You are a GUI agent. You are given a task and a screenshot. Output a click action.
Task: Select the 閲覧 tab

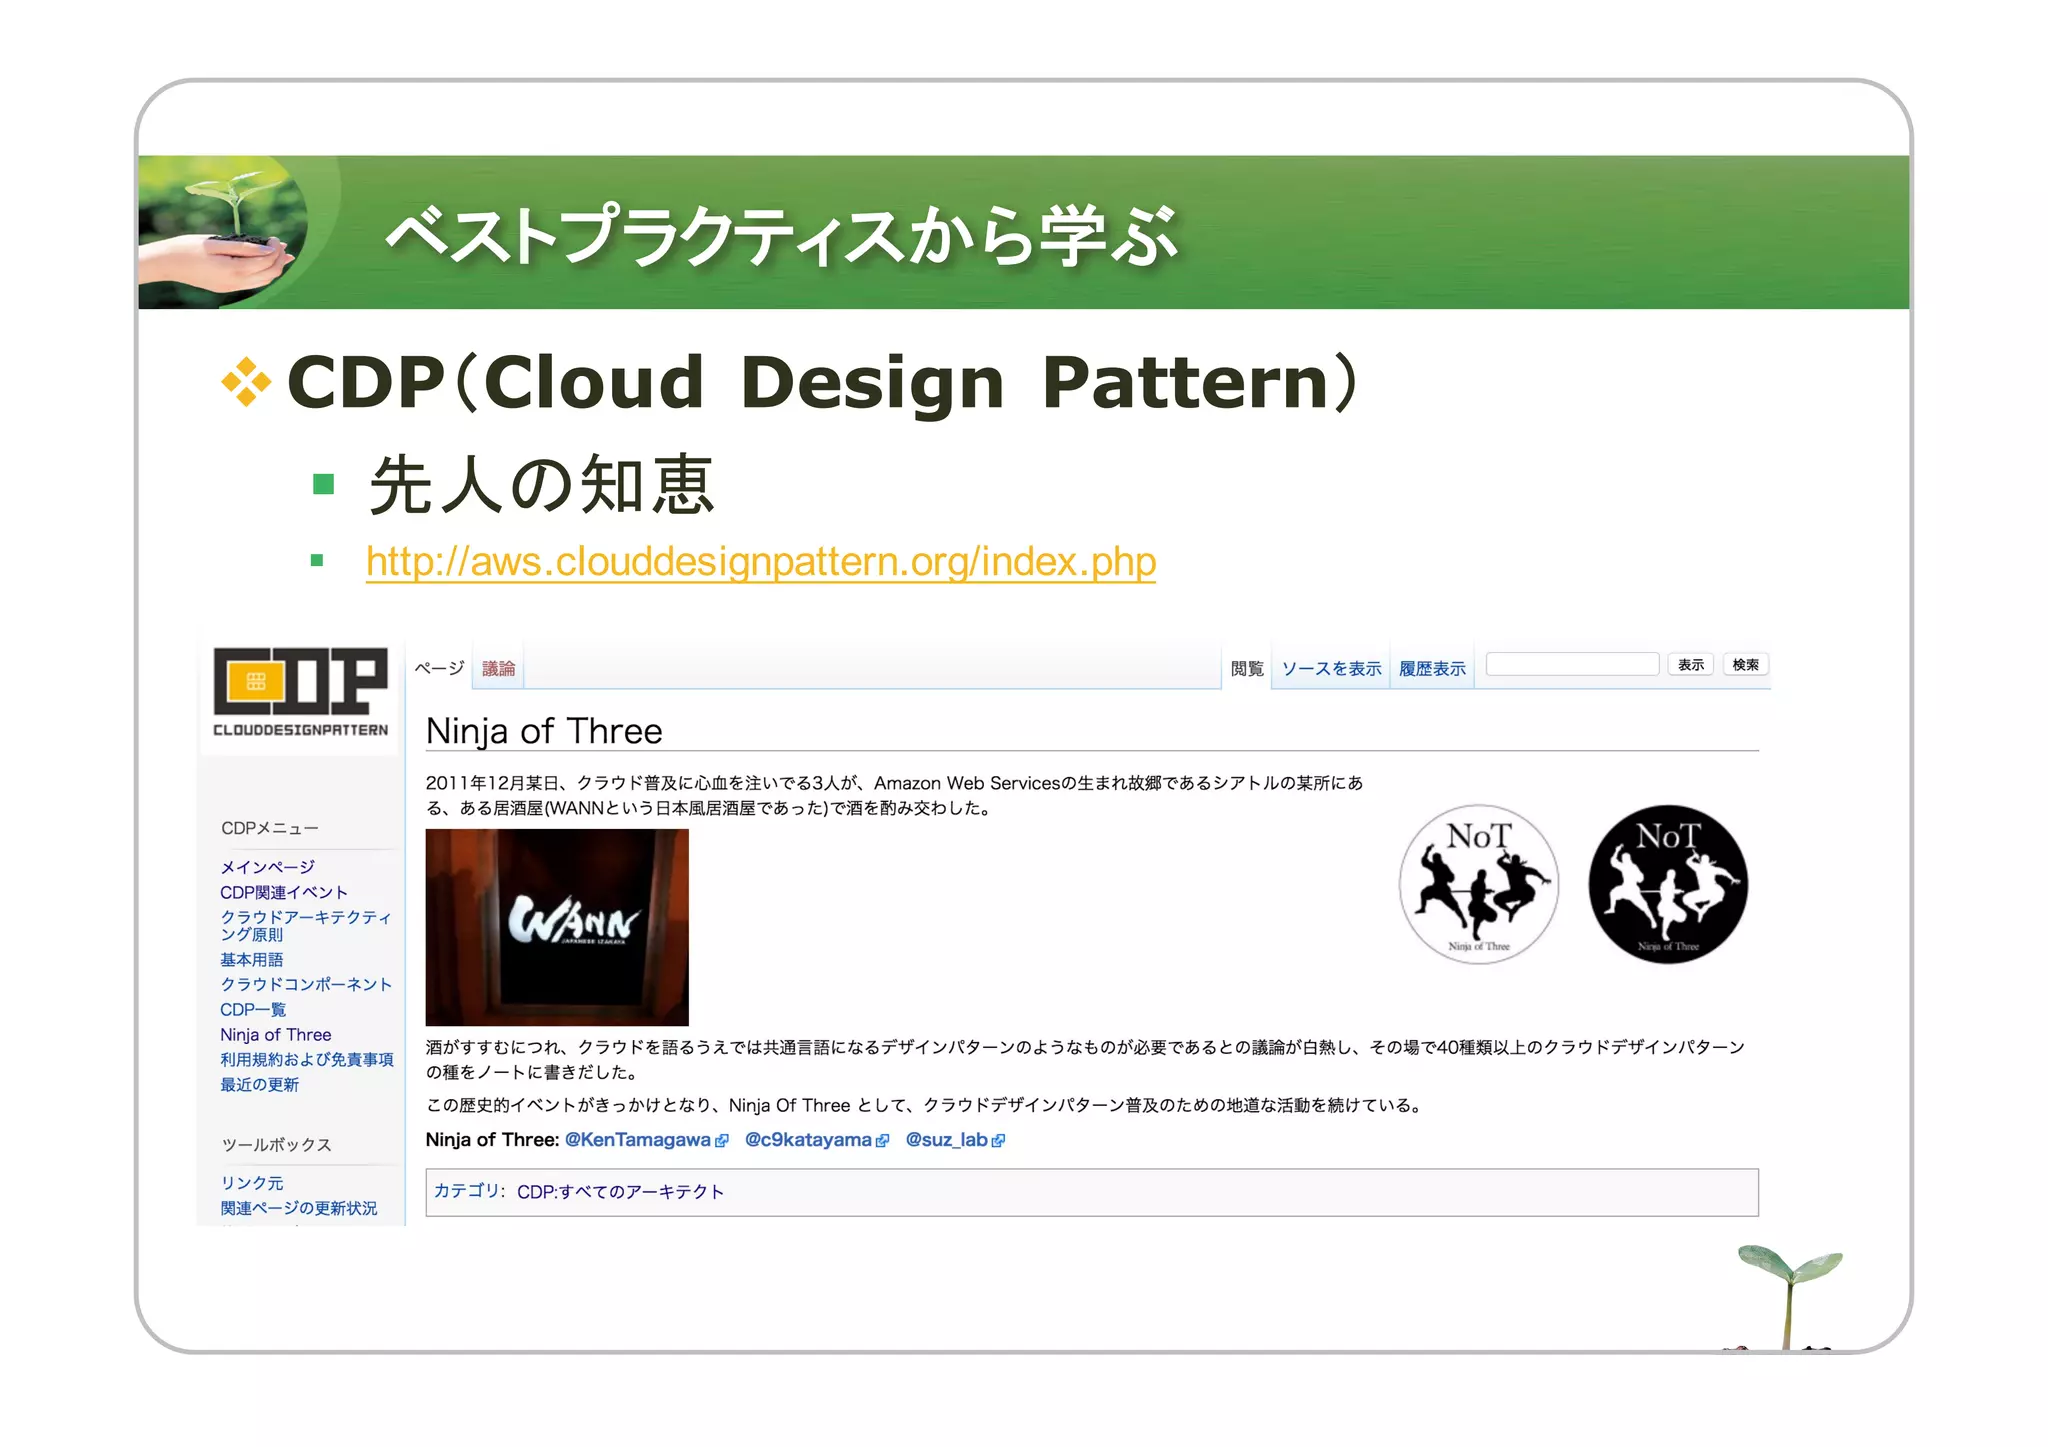tap(1246, 668)
